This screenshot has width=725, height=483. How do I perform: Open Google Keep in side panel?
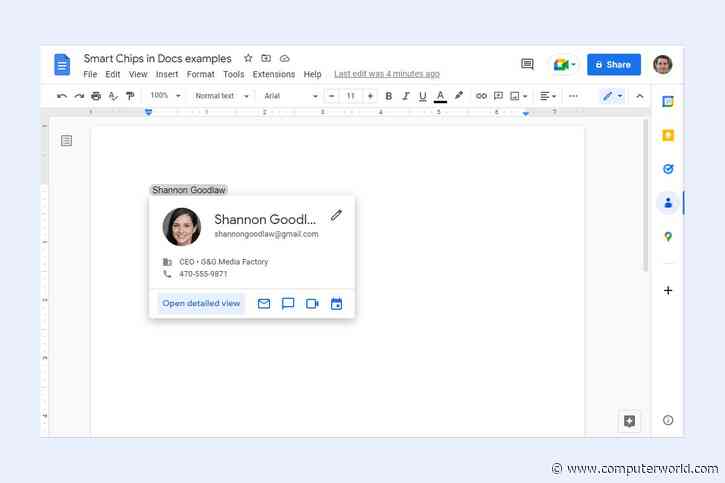668,135
